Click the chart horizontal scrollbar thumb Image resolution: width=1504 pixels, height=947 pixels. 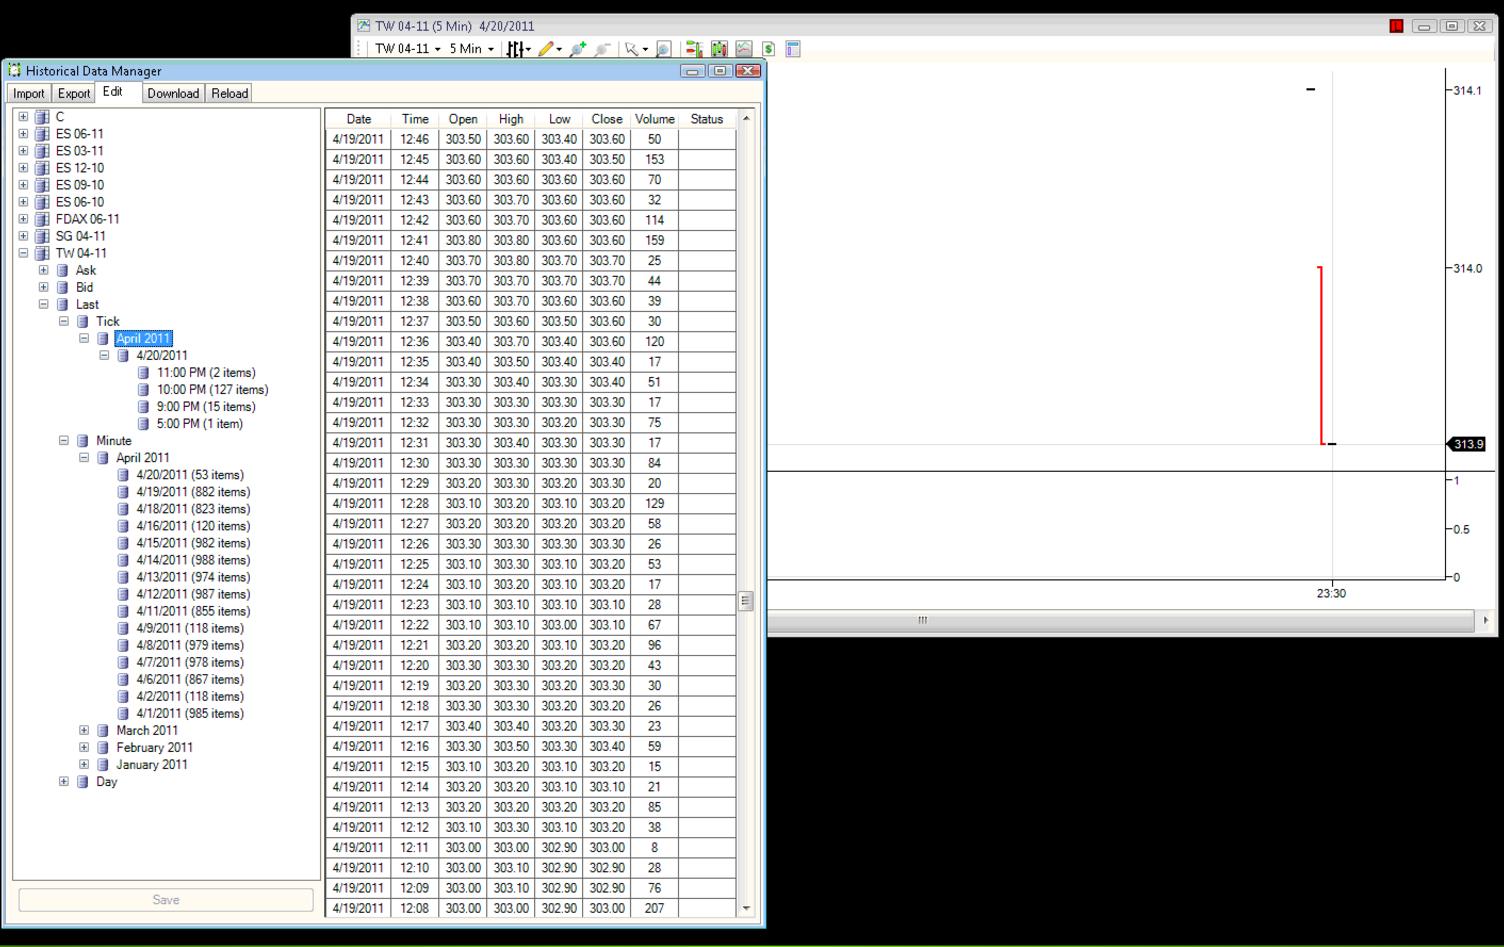(922, 620)
